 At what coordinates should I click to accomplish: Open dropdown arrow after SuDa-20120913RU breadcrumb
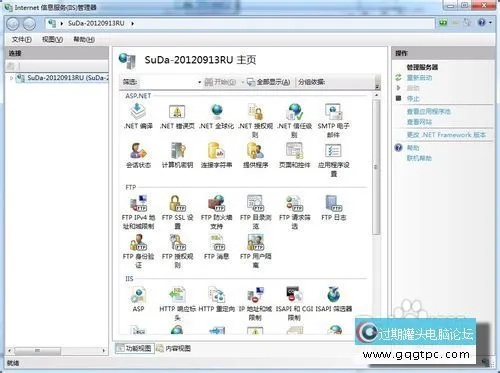132,23
